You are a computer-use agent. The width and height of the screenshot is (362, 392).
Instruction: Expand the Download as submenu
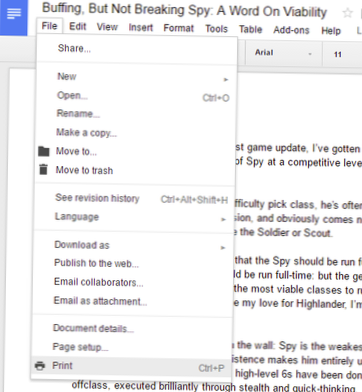point(133,245)
